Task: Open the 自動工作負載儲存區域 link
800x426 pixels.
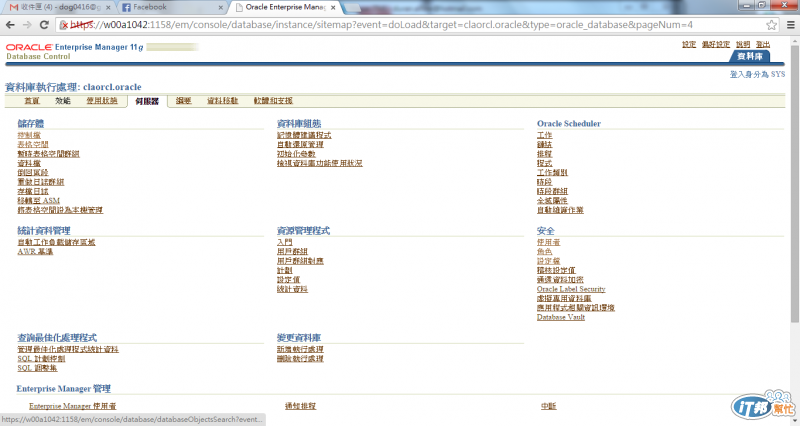Action: tap(56, 242)
